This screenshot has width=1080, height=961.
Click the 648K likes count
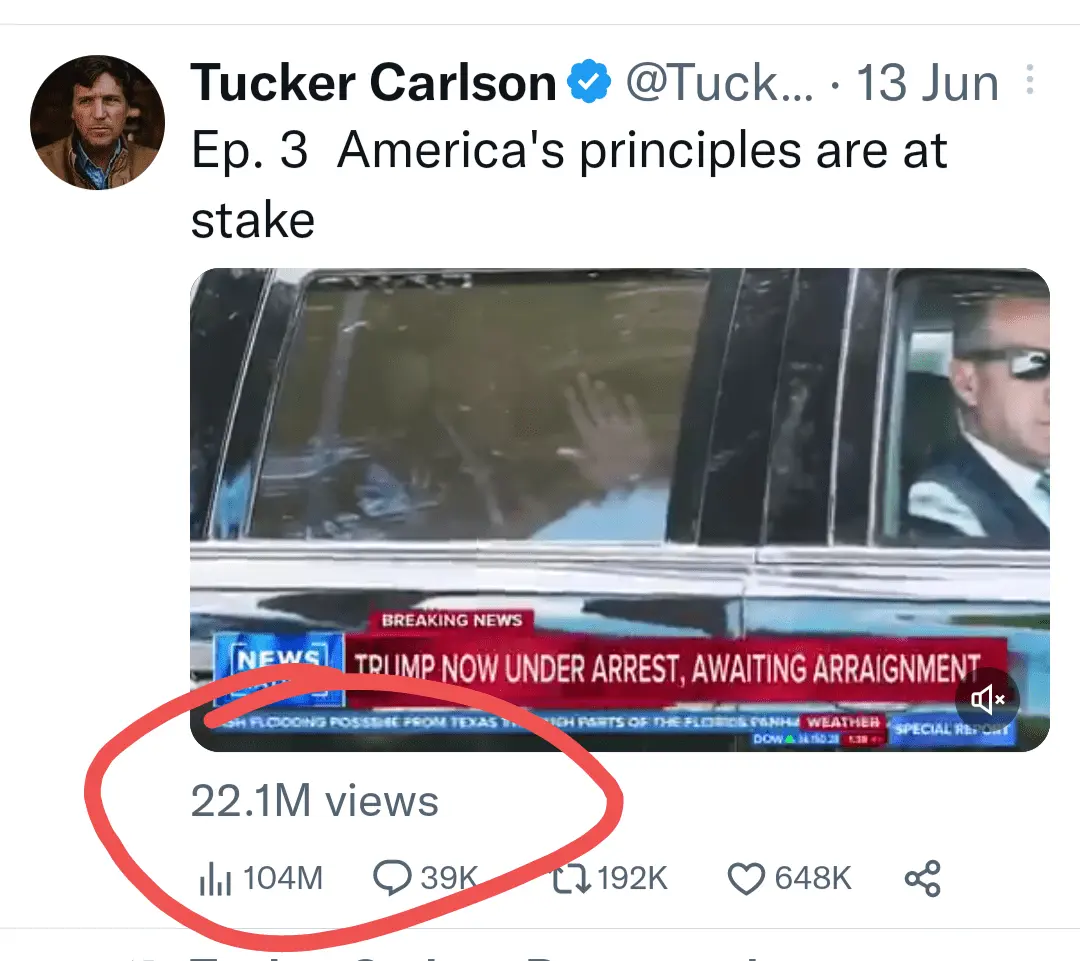point(813,879)
